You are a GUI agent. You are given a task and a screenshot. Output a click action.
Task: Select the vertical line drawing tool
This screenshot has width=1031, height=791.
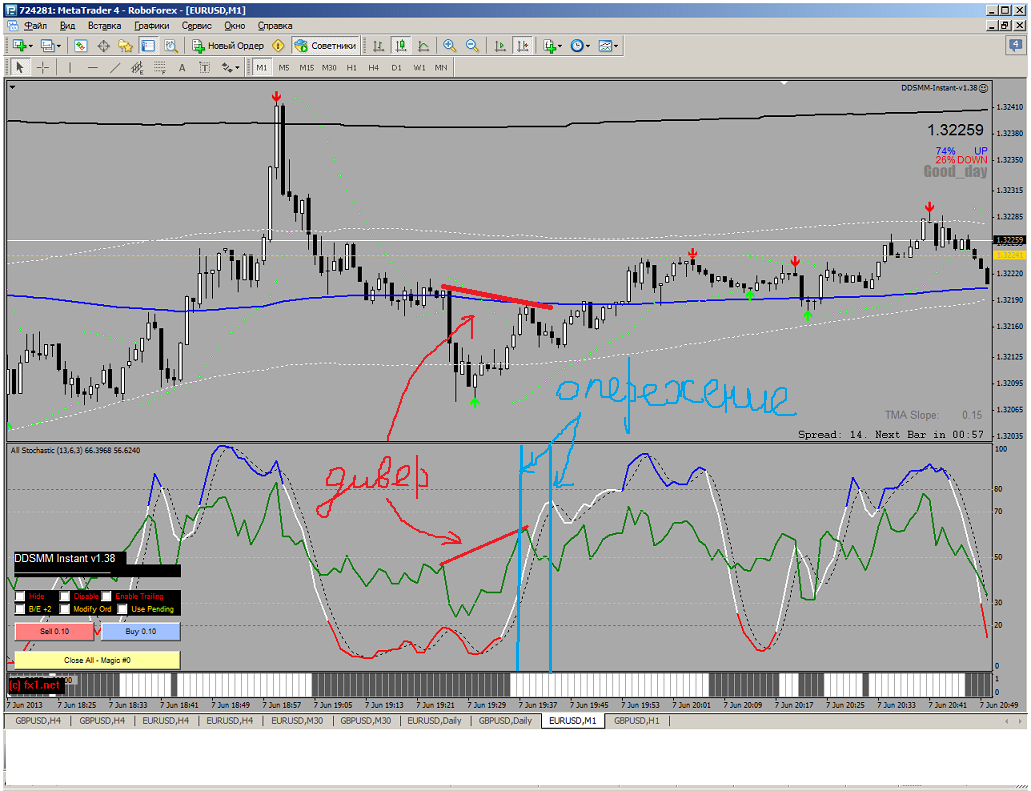coord(70,67)
